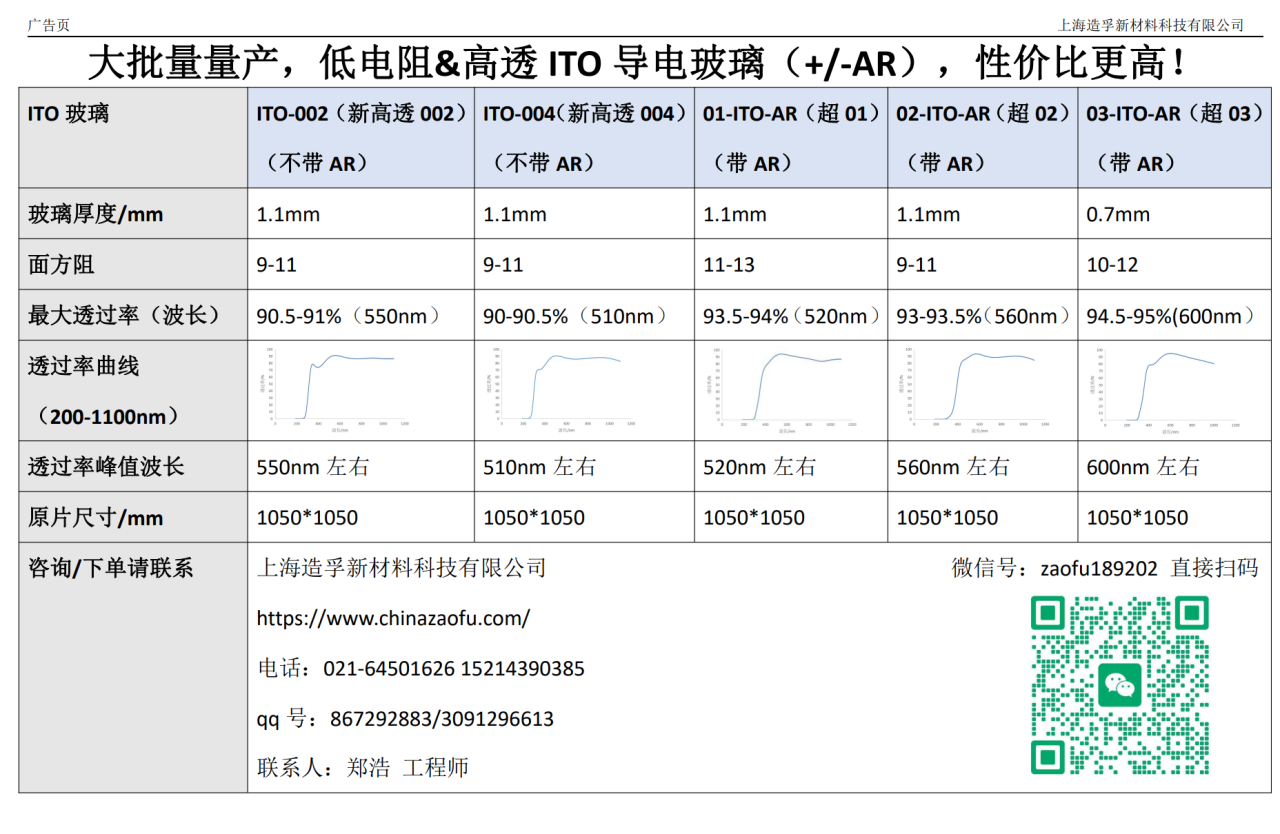Screen dimensions: 1280x834
Task: Click the WeChat logo inside the QR code
Action: (x=1119, y=685)
